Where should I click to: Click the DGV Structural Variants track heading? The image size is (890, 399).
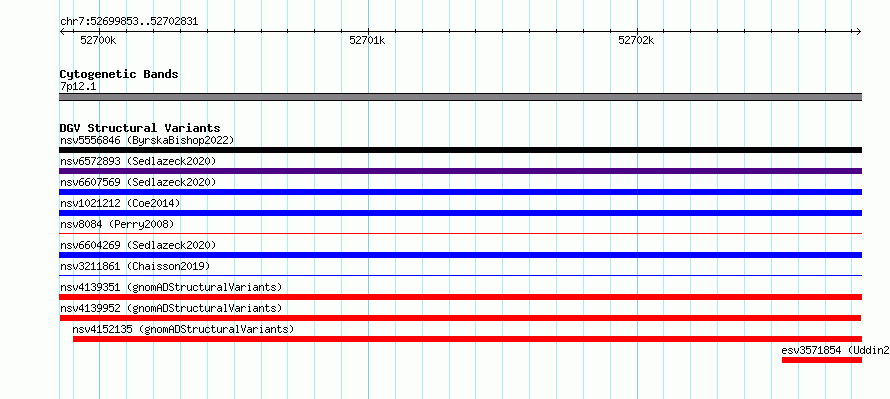point(140,128)
